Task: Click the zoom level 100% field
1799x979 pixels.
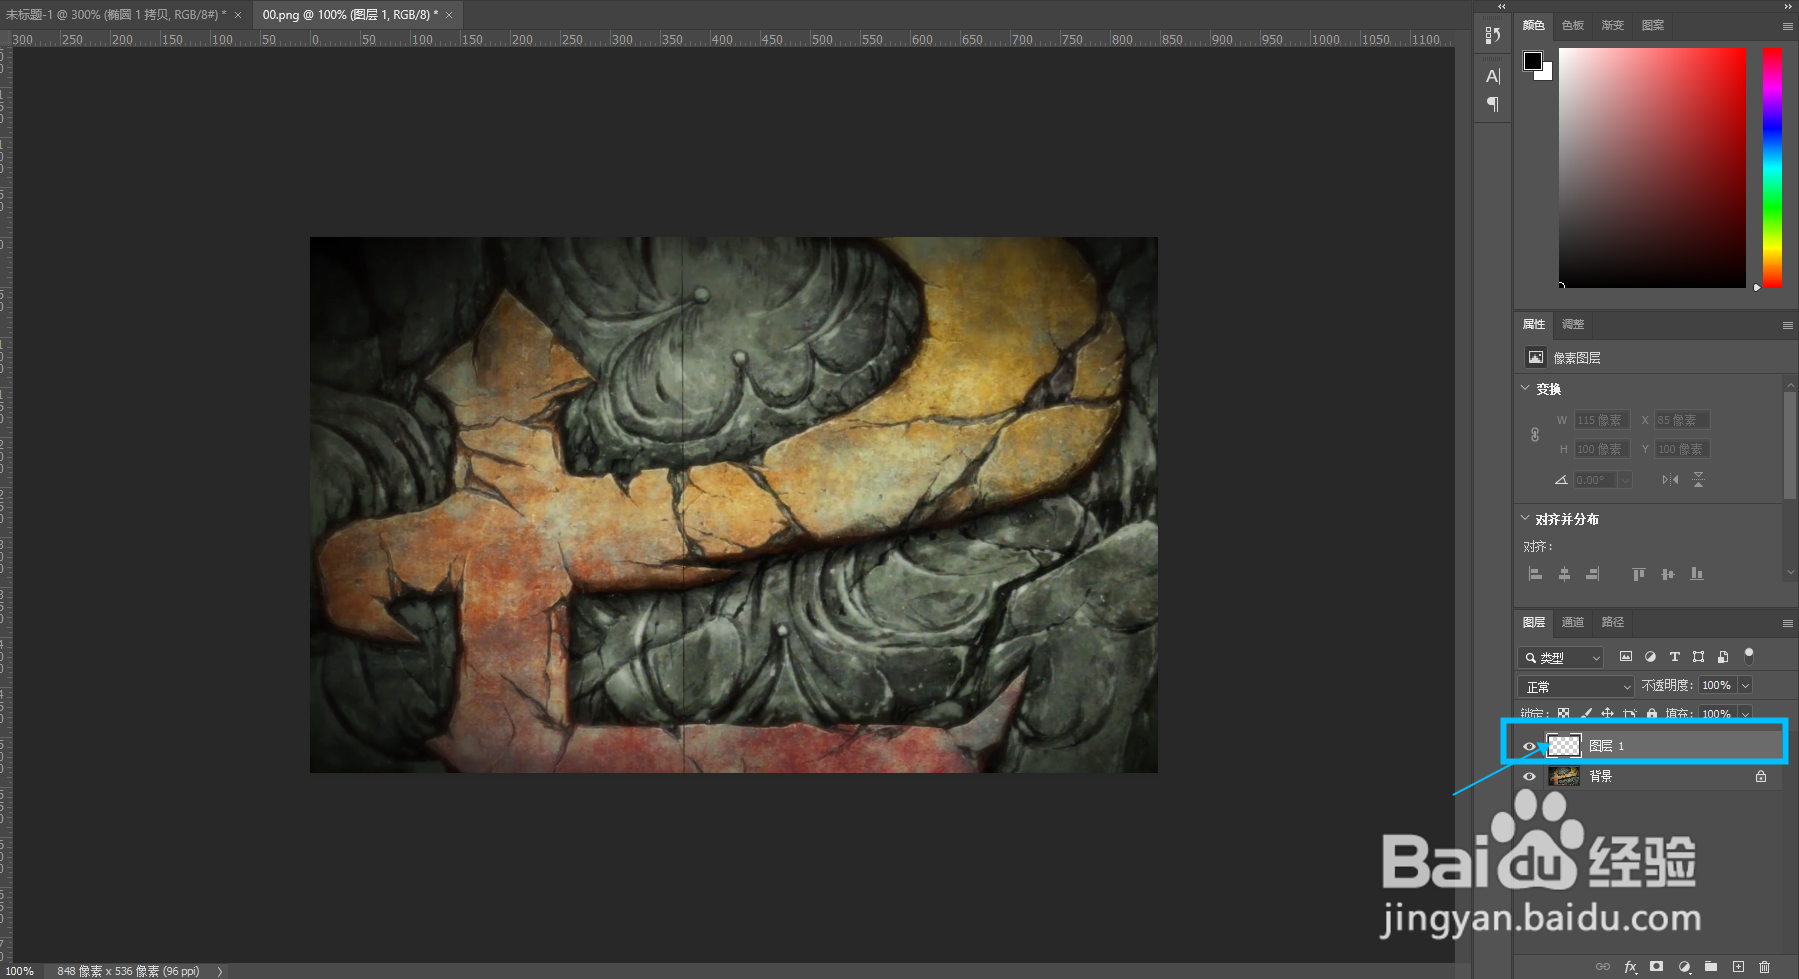Action: click(20, 971)
